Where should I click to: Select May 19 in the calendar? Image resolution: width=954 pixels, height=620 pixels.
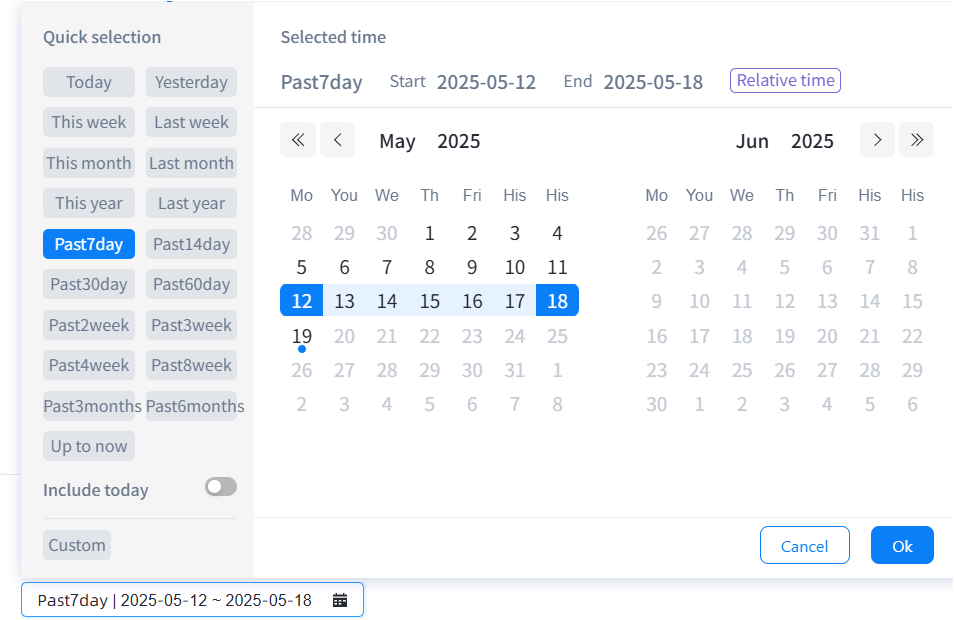(302, 337)
